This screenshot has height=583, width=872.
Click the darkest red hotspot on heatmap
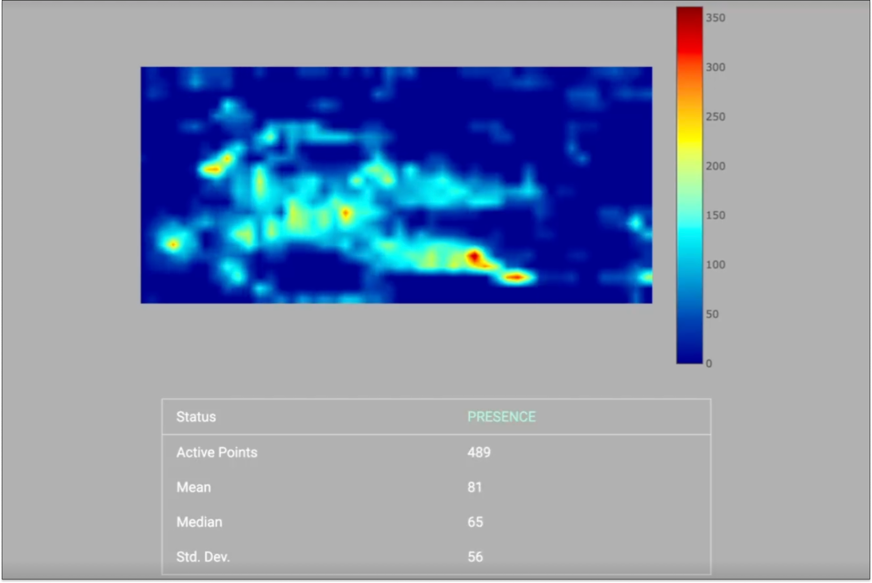(x=474, y=258)
